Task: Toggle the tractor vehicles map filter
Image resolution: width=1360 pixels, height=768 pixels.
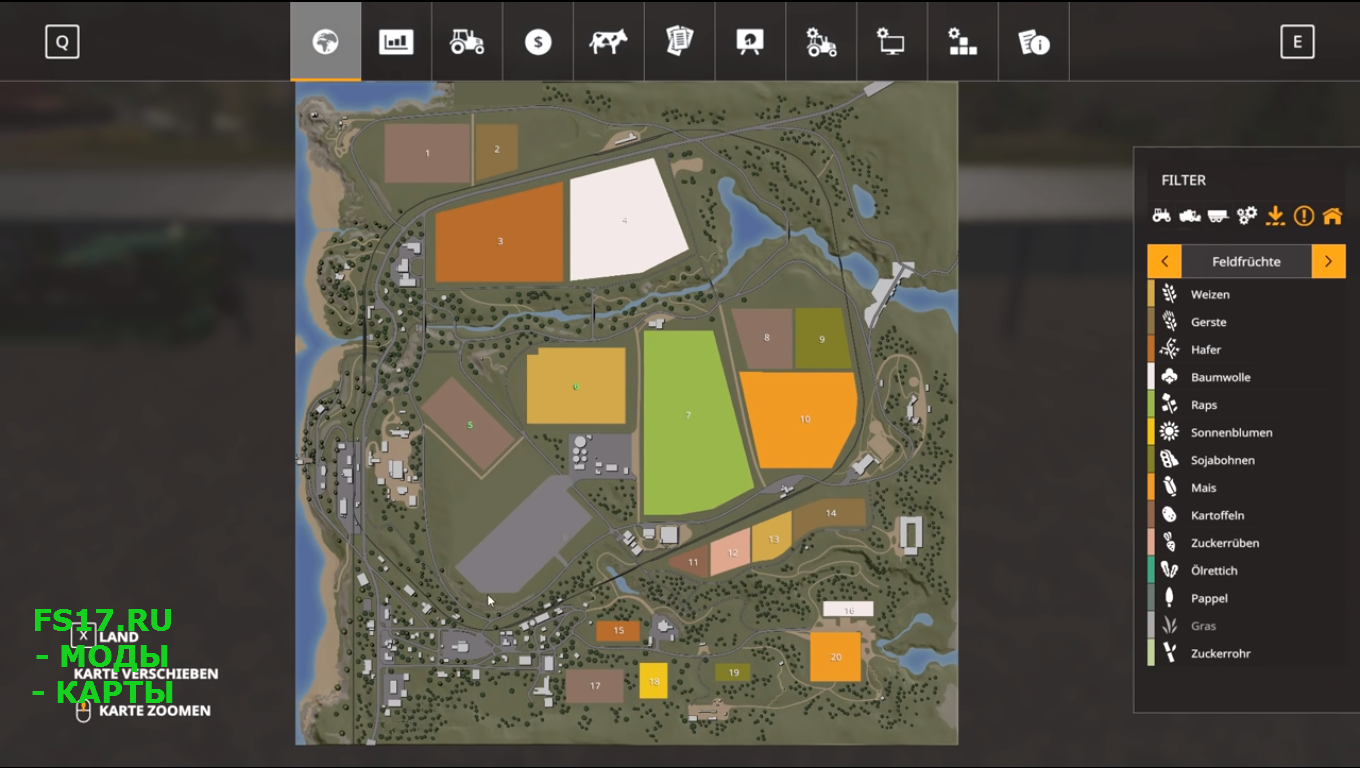Action: point(1161,215)
